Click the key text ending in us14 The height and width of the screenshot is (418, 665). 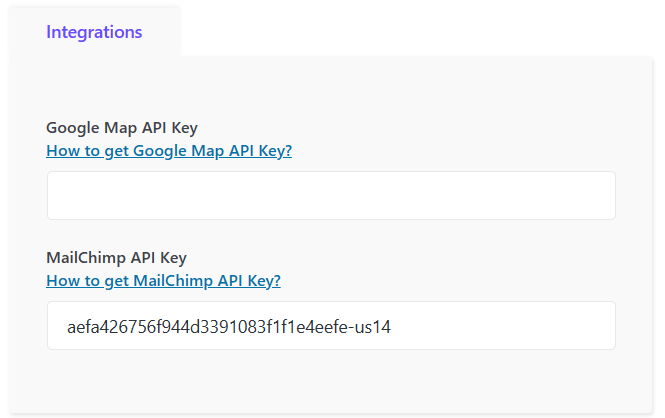[228, 327]
